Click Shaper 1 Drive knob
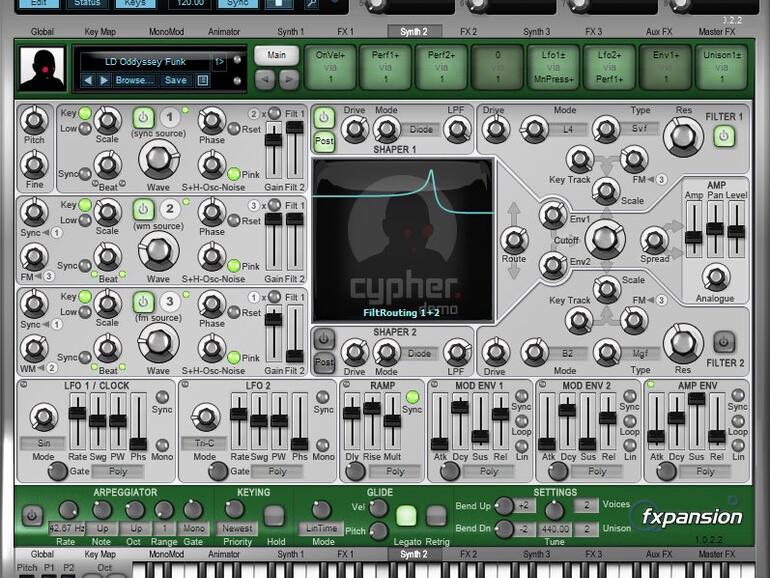The width and height of the screenshot is (770, 578). pyautogui.click(x=354, y=130)
